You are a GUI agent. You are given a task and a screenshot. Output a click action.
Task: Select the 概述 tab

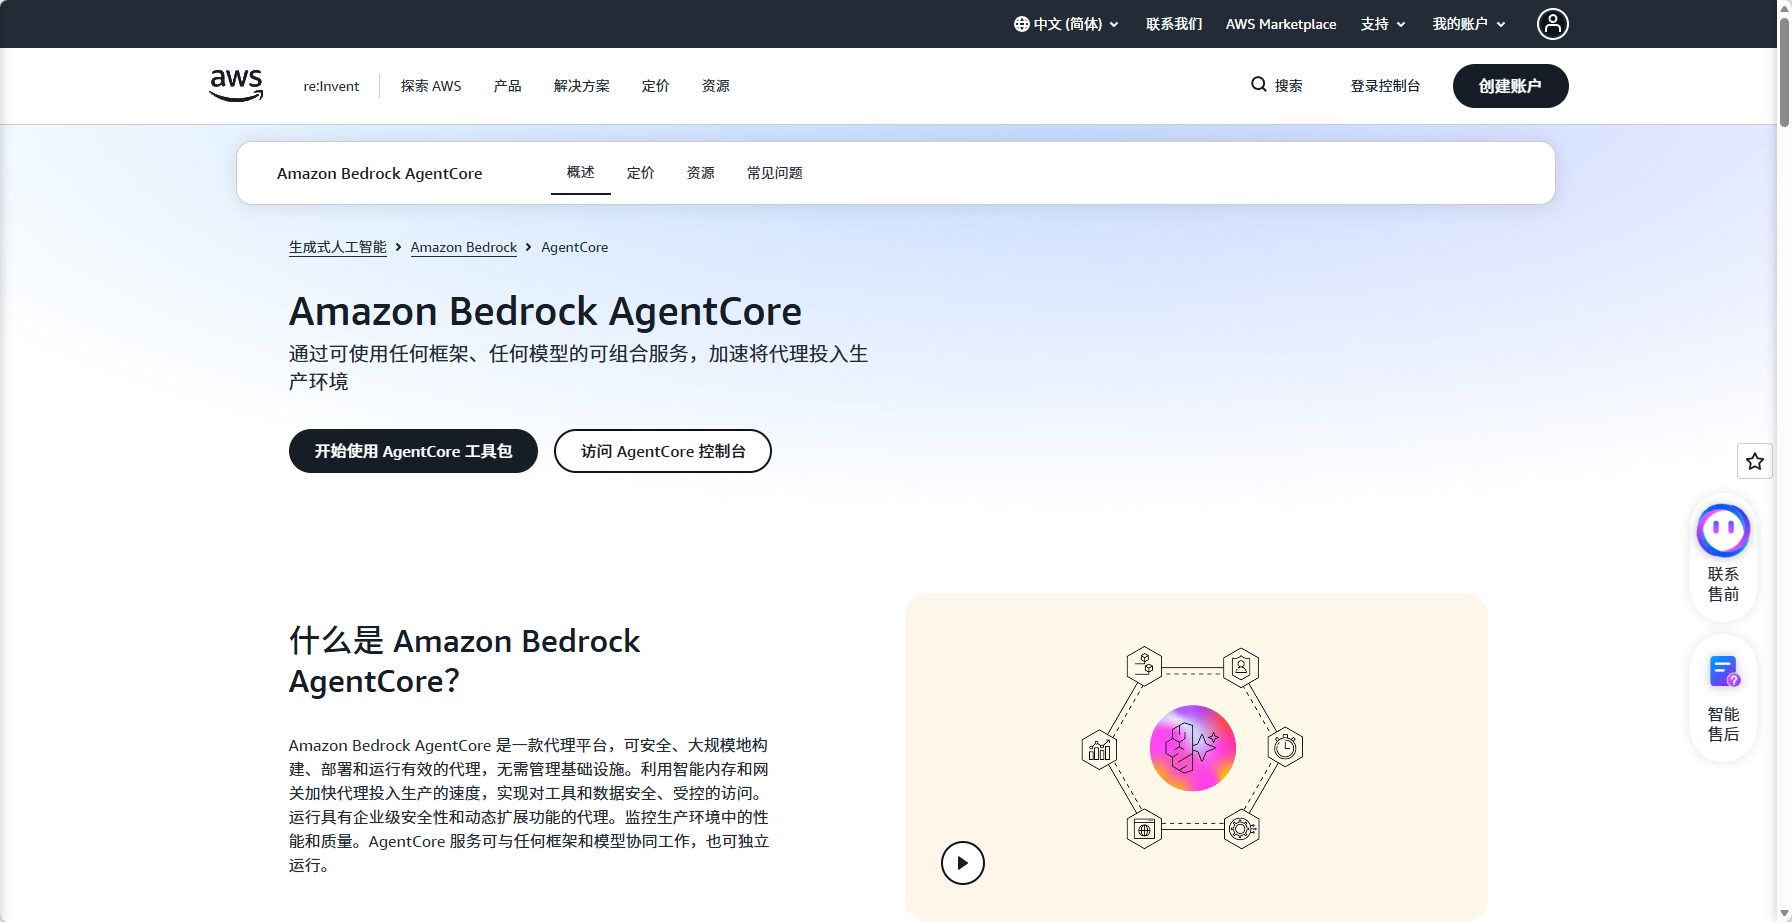point(580,172)
